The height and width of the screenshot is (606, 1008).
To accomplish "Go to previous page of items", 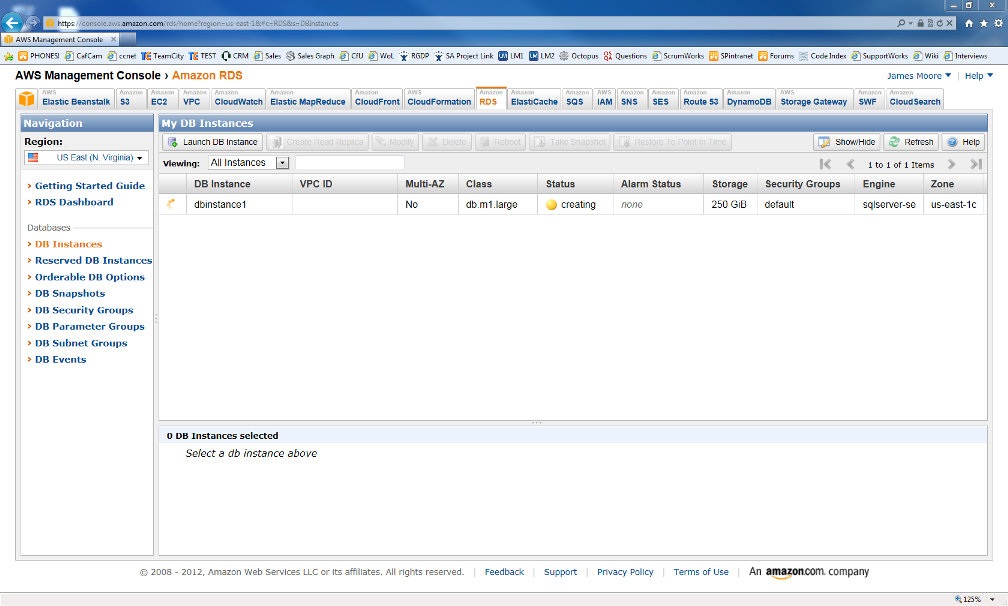I will (850, 165).
